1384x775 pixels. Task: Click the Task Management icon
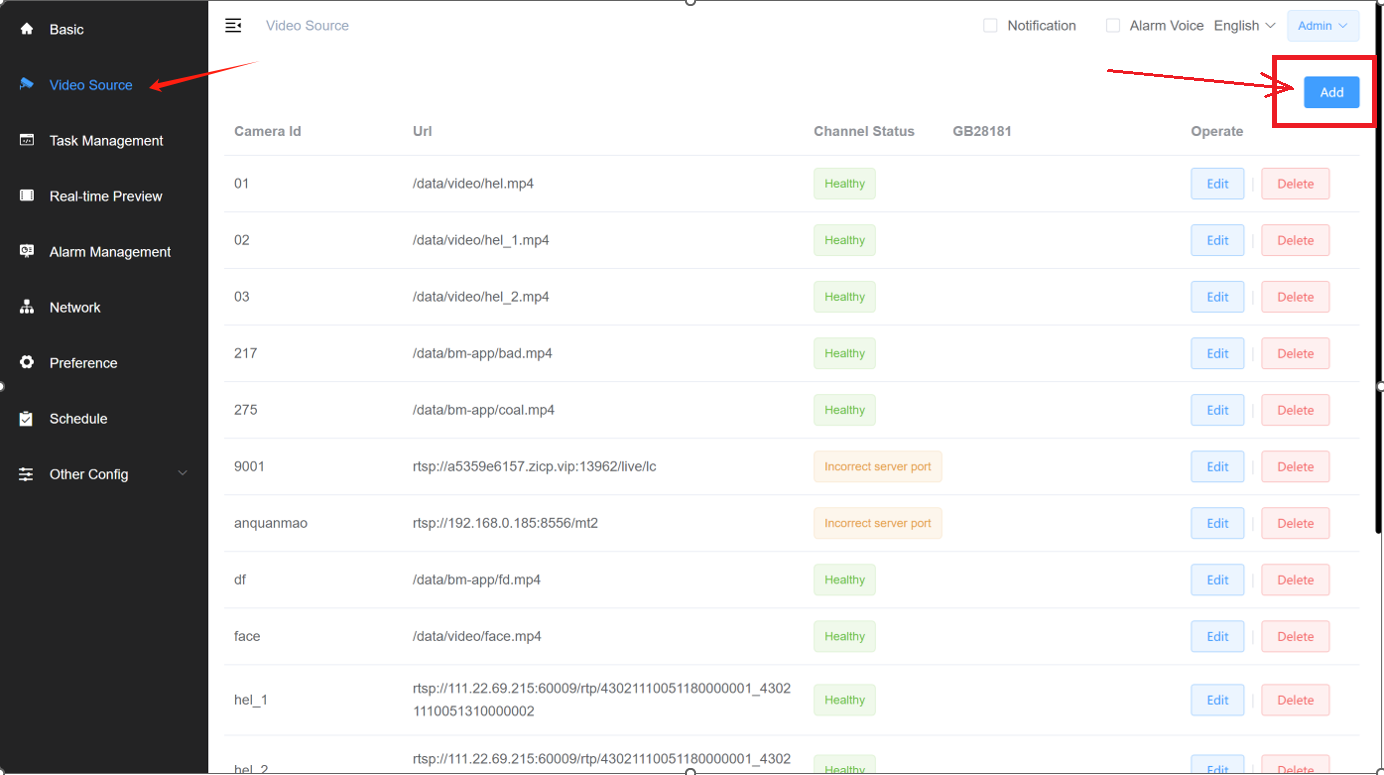point(27,141)
